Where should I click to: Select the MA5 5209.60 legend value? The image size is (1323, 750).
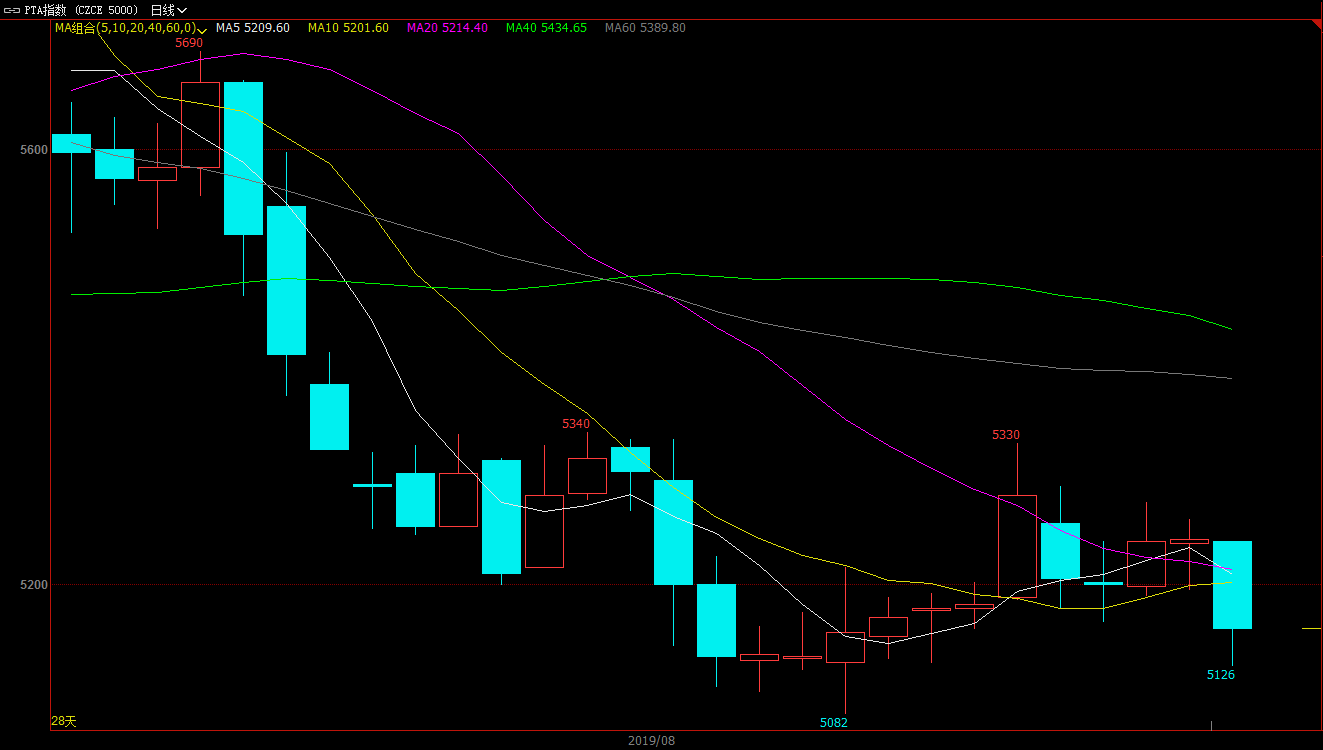(x=253, y=28)
